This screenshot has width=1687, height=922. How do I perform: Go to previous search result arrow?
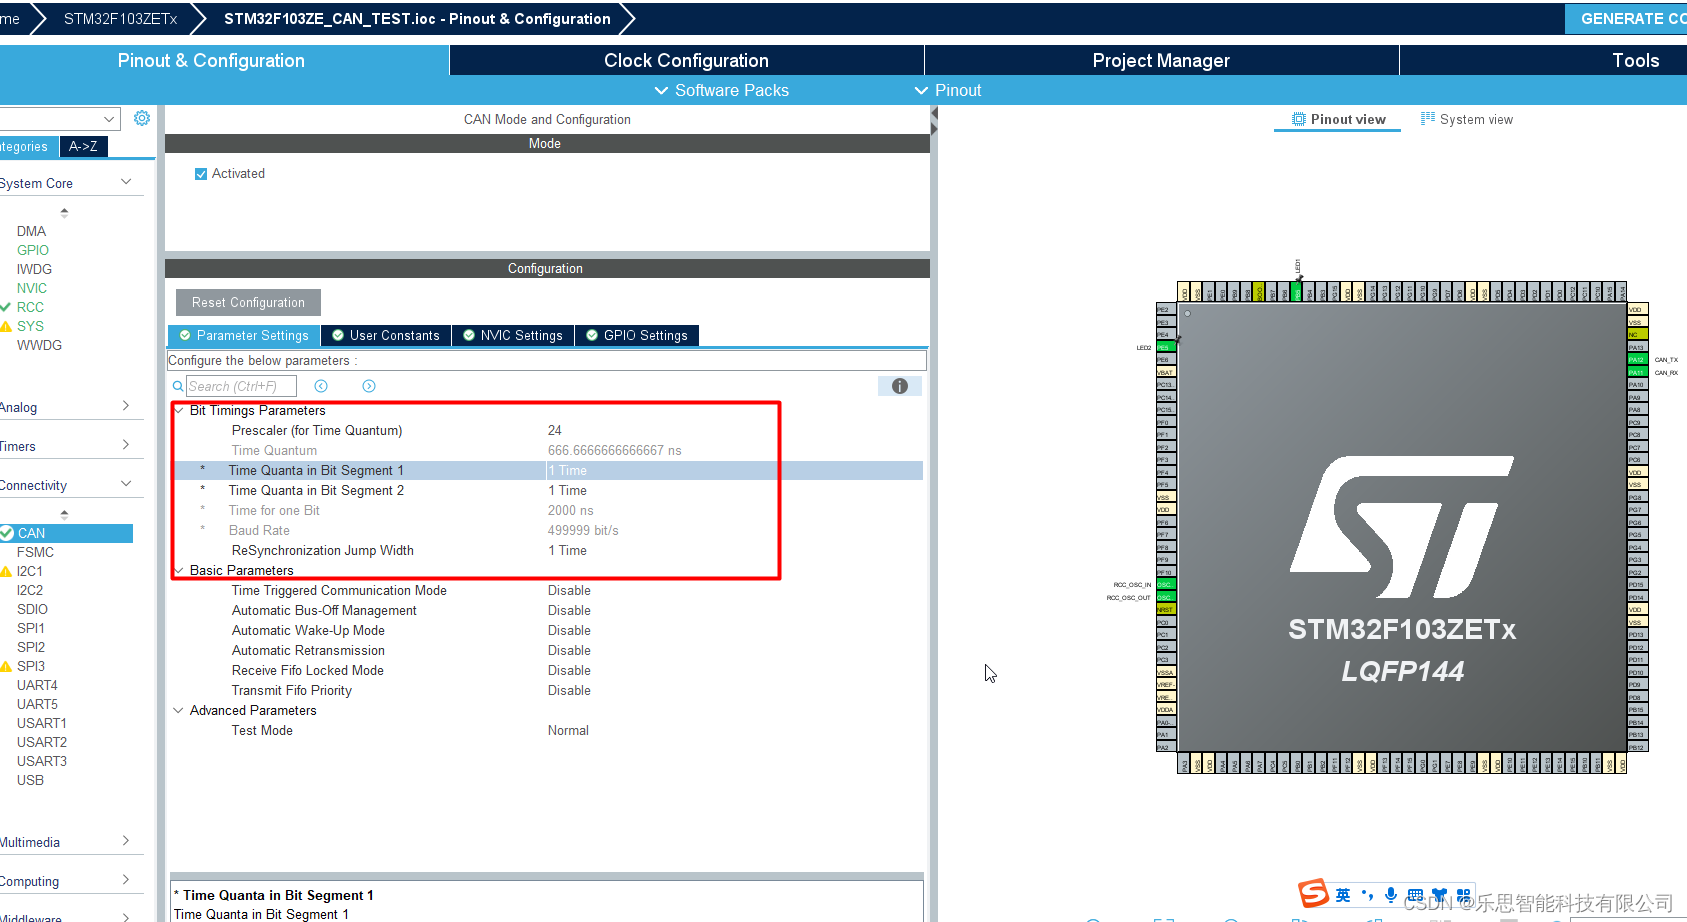click(x=321, y=386)
